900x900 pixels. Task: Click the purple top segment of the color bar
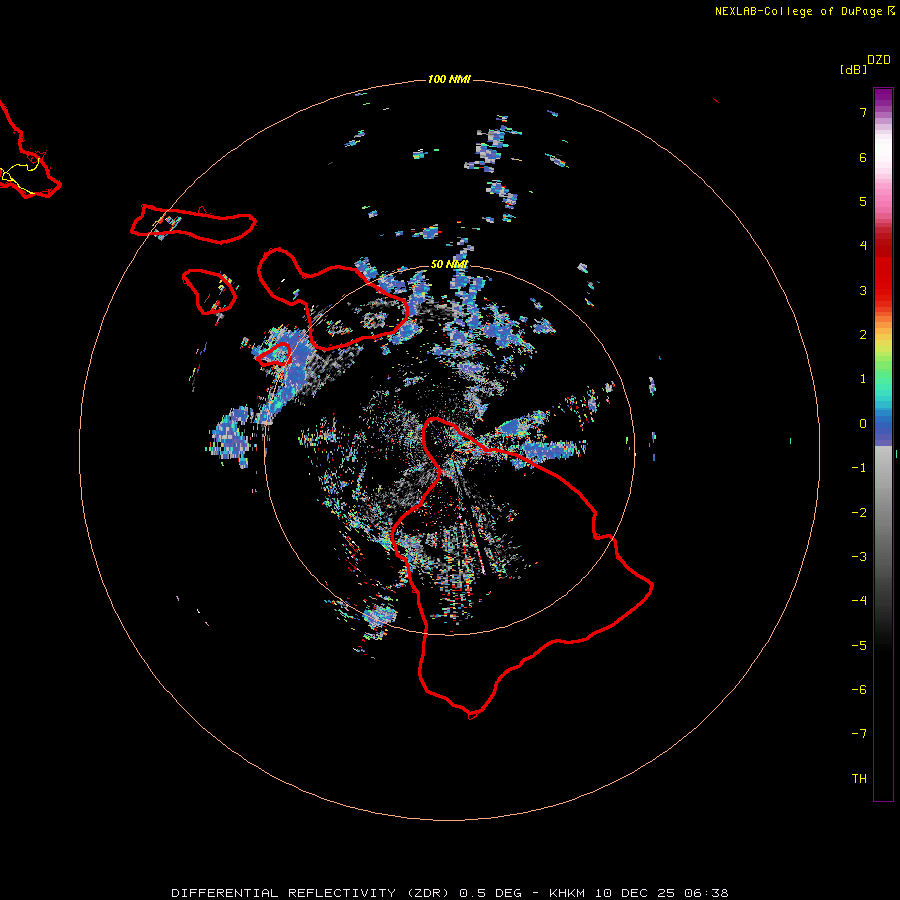tap(883, 98)
